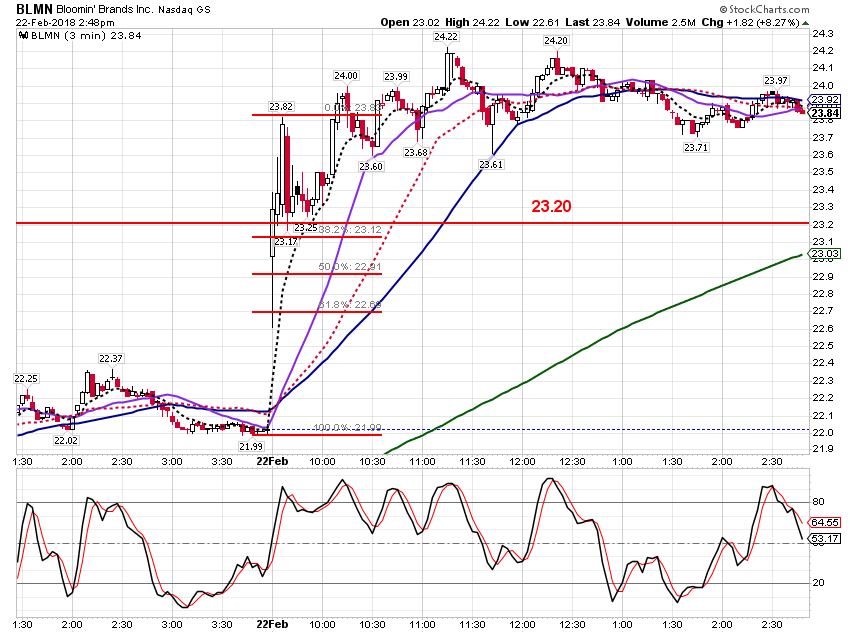Click the red 64.55 stochastic value box

click(825, 522)
